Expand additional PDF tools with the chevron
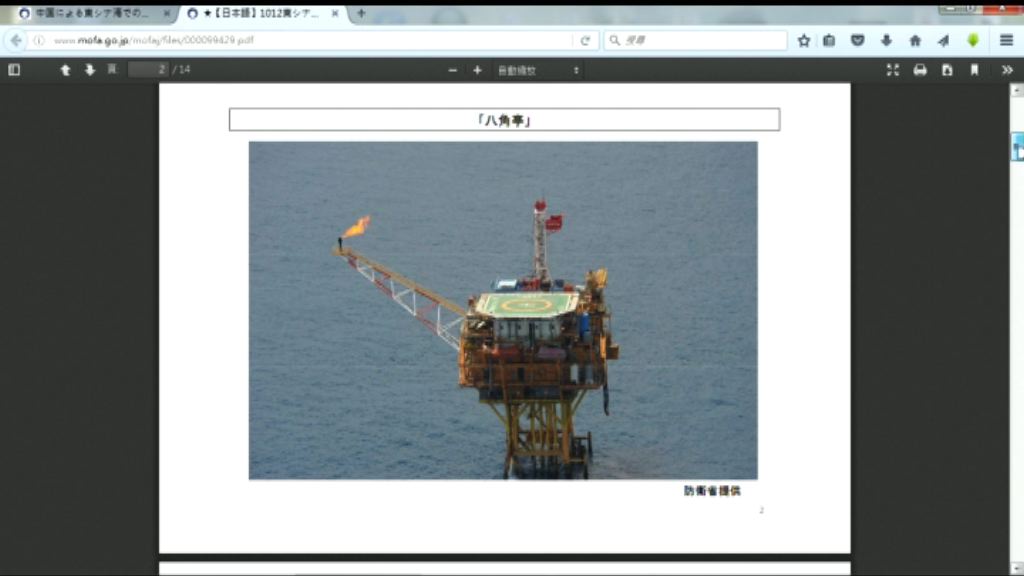 (x=1006, y=70)
